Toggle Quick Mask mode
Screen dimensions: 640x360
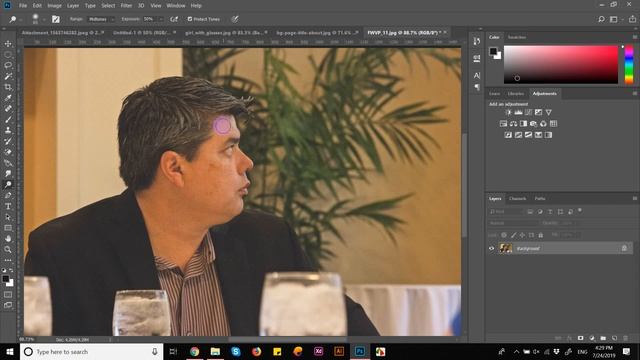[8, 294]
